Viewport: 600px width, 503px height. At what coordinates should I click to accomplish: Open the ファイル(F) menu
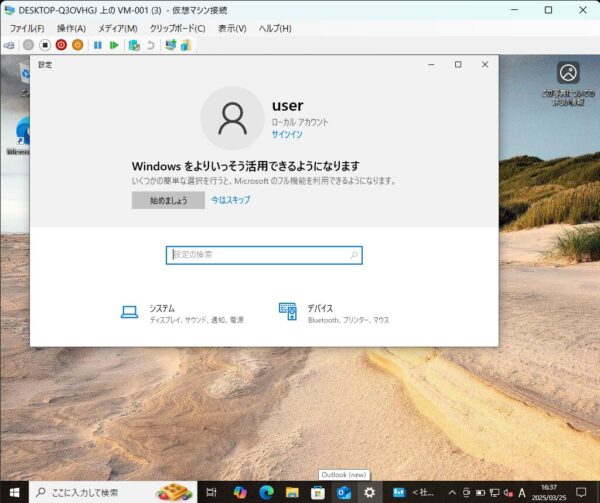(x=27, y=29)
